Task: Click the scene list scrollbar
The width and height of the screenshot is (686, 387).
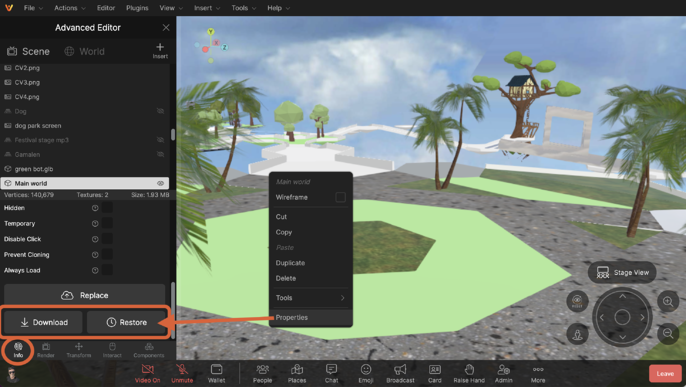Action: click(173, 134)
